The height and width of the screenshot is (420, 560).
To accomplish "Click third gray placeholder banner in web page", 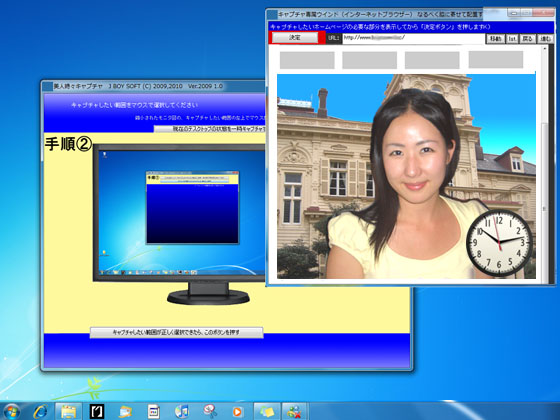I will click(x=432, y=60).
